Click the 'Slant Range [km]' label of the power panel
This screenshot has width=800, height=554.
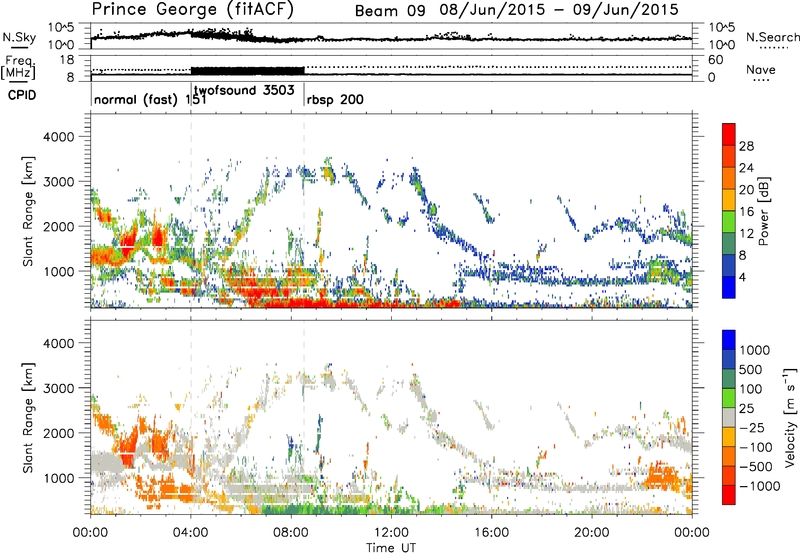(28, 211)
